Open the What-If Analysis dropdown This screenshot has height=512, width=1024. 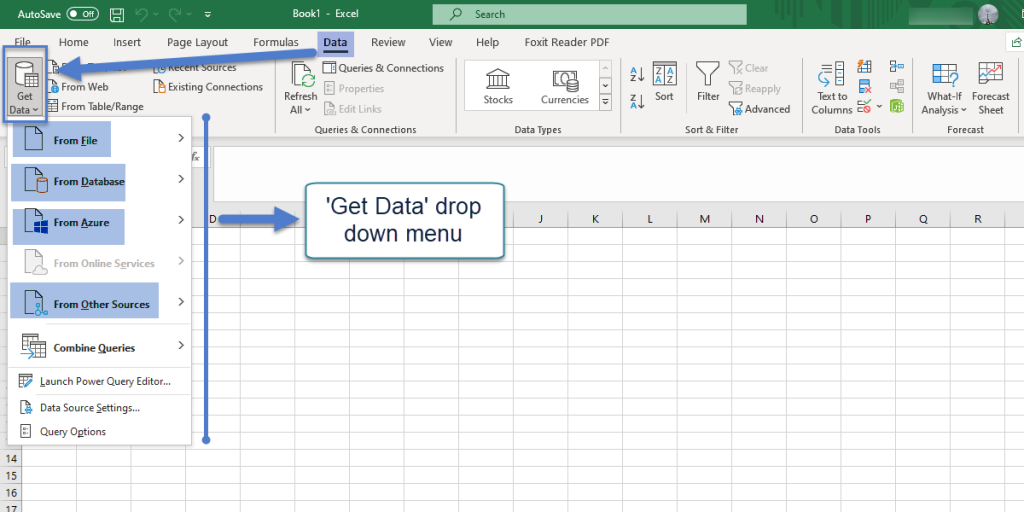pos(944,89)
